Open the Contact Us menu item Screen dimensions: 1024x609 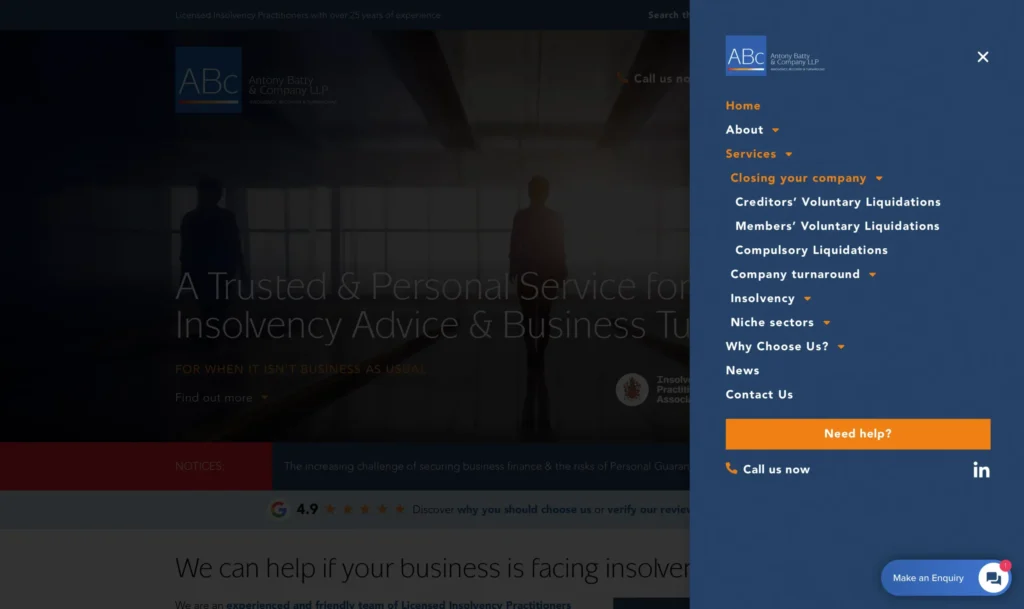point(759,394)
